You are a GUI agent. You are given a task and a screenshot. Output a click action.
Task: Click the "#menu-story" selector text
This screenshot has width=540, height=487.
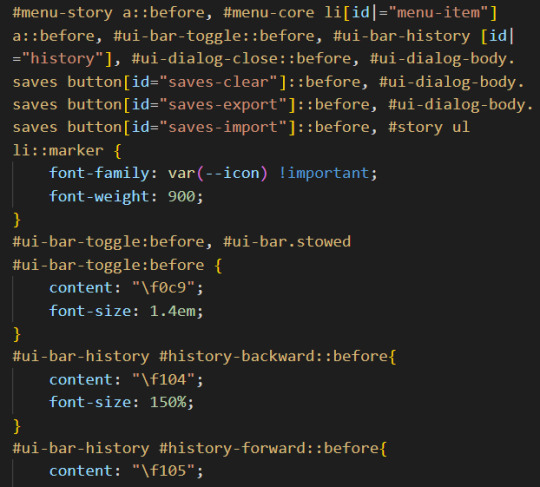click(62, 13)
